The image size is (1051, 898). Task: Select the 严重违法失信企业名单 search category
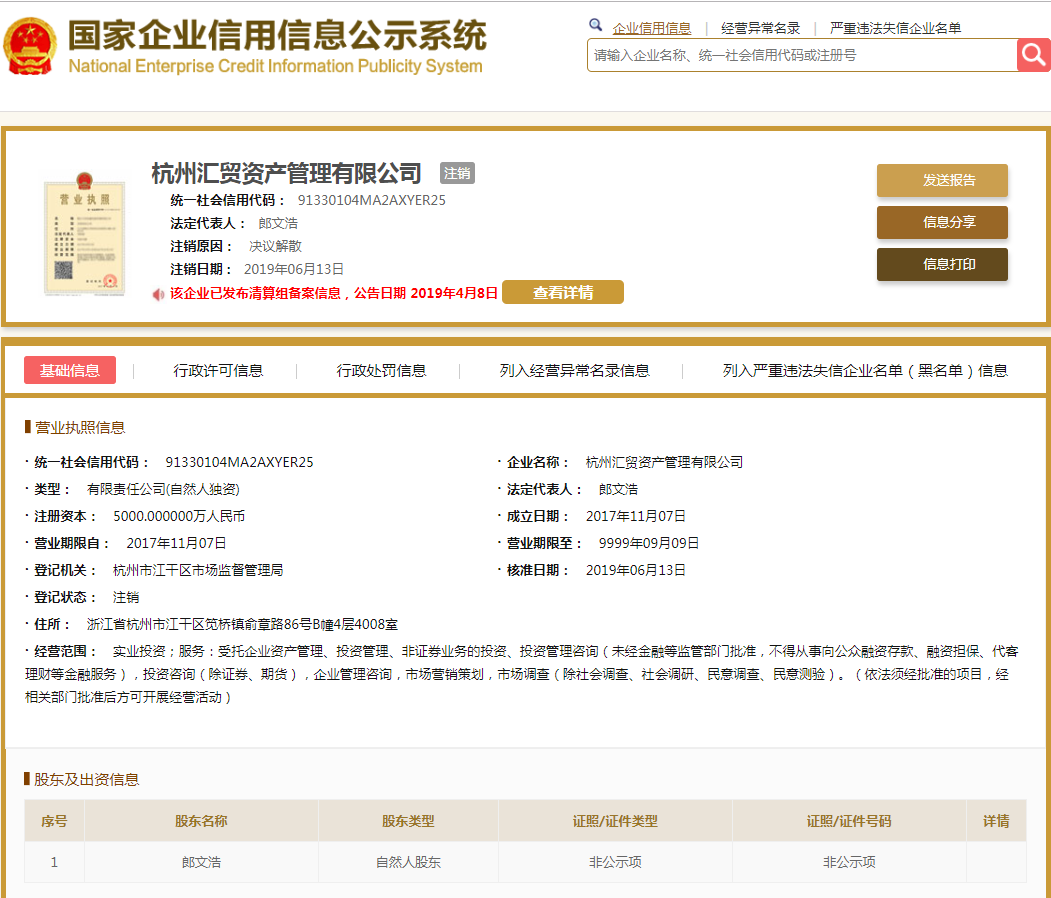point(895,28)
